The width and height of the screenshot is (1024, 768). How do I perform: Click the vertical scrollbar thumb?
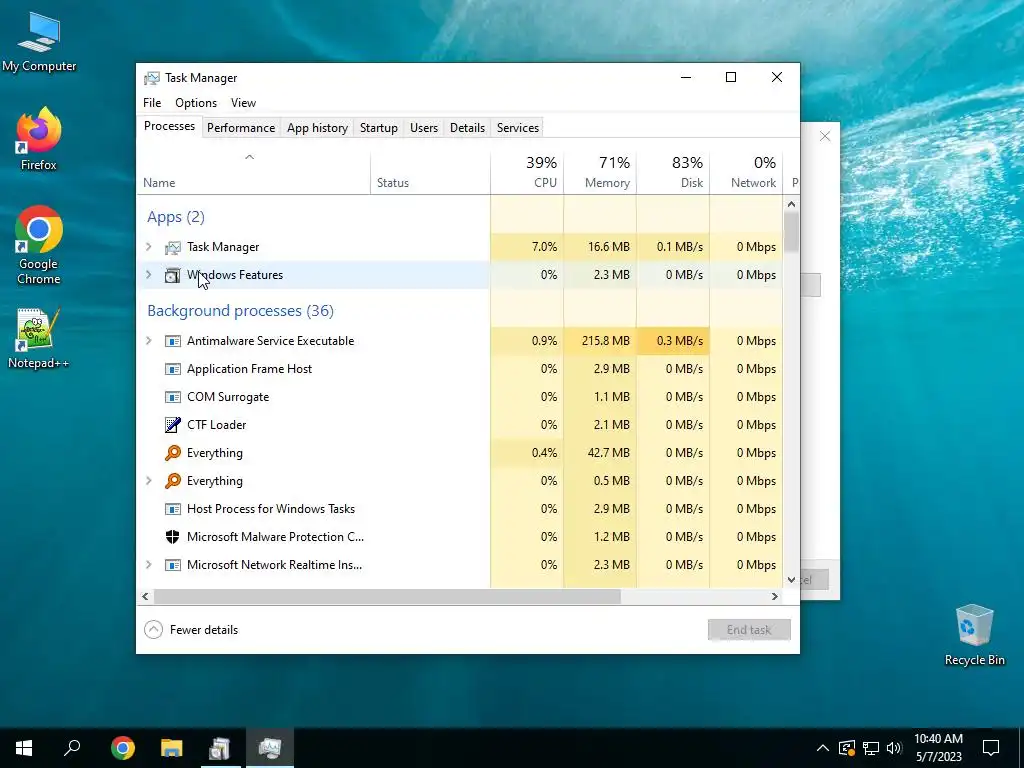click(x=792, y=232)
